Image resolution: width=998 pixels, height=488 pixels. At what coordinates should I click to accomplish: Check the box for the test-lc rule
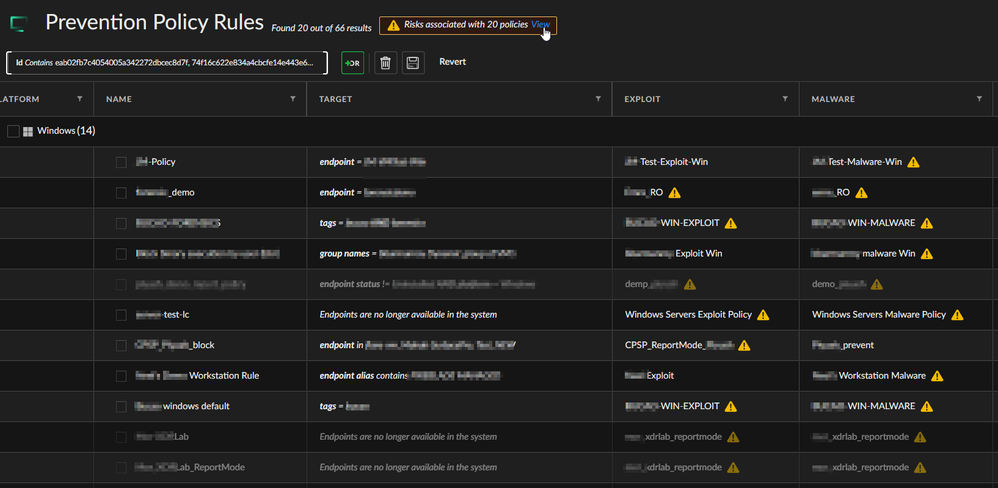pyautogui.click(x=121, y=315)
